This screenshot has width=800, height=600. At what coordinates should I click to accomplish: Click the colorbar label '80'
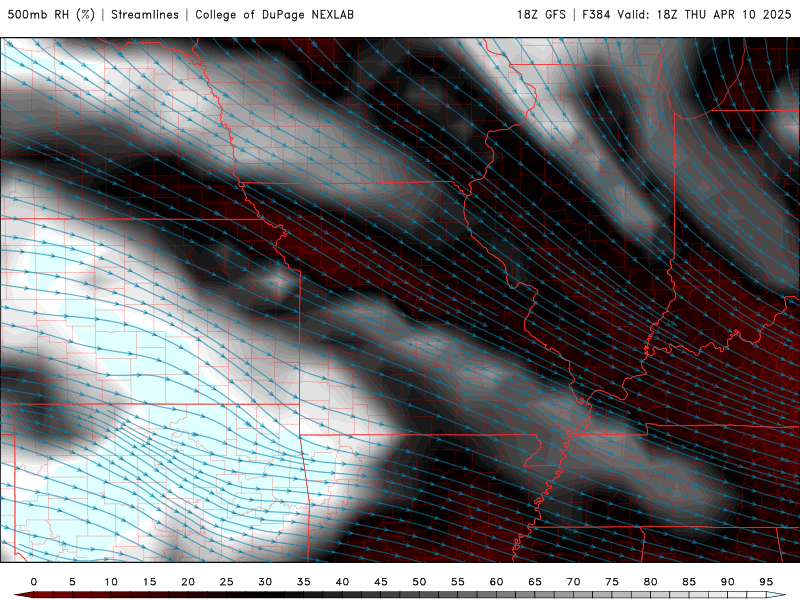[650, 582]
